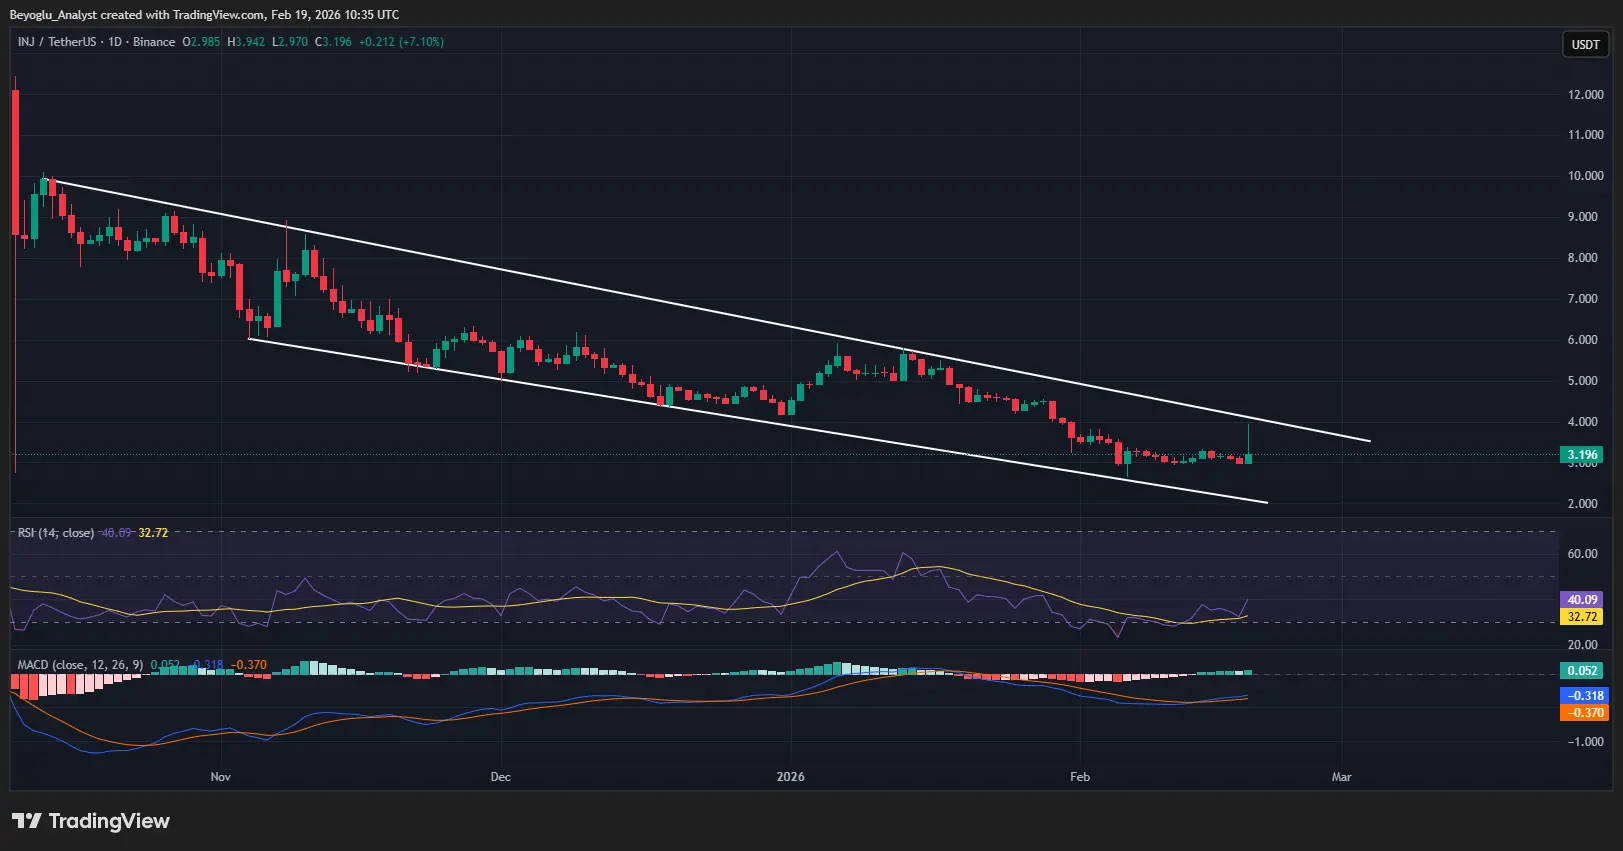Viewport: 1623px width, 851px height.
Task: Select the -1.000 MACD scale label
Action: tap(1586, 742)
